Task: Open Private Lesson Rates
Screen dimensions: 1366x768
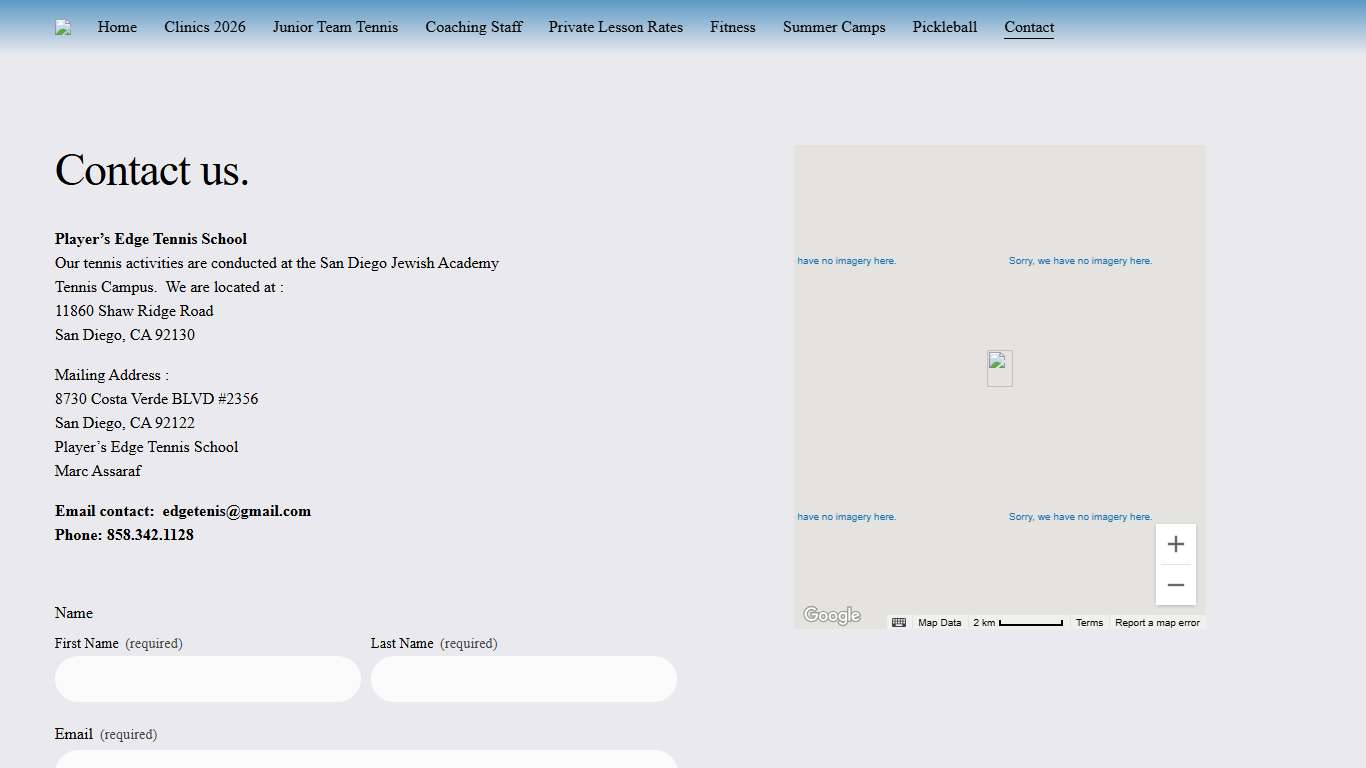Action: (x=615, y=27)
